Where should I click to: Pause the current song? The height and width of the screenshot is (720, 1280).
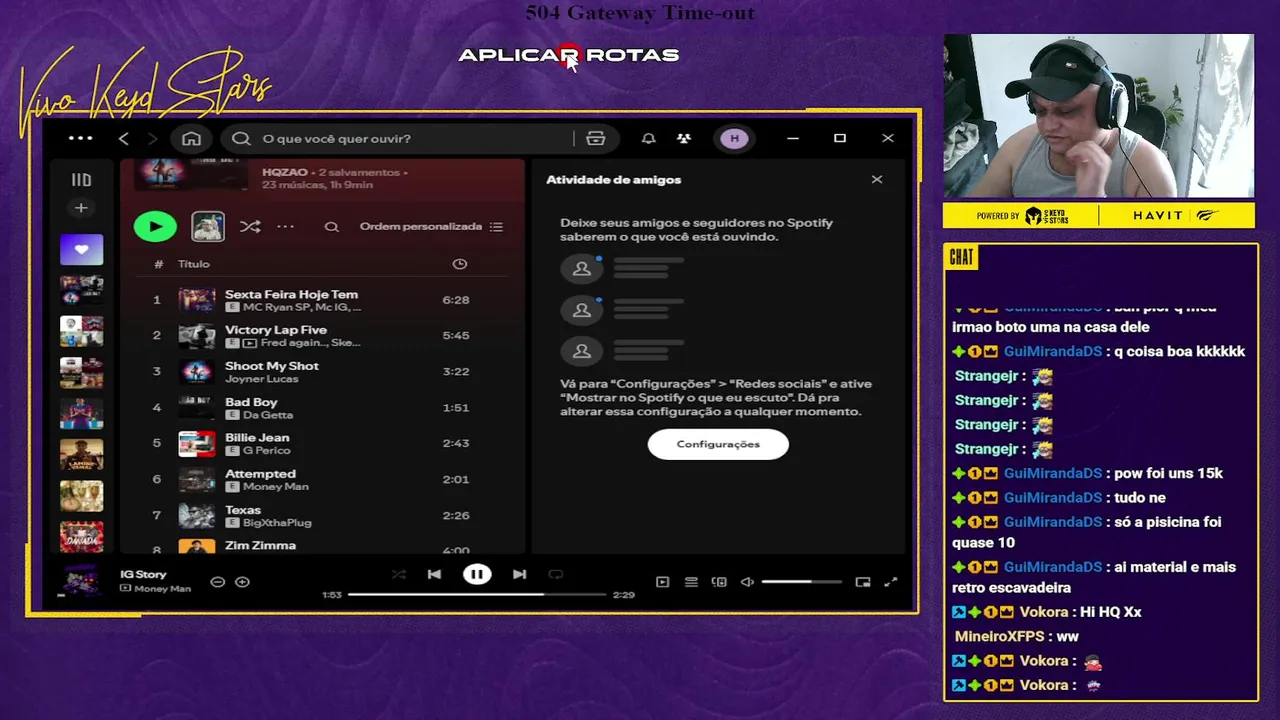tap(477, 575)
